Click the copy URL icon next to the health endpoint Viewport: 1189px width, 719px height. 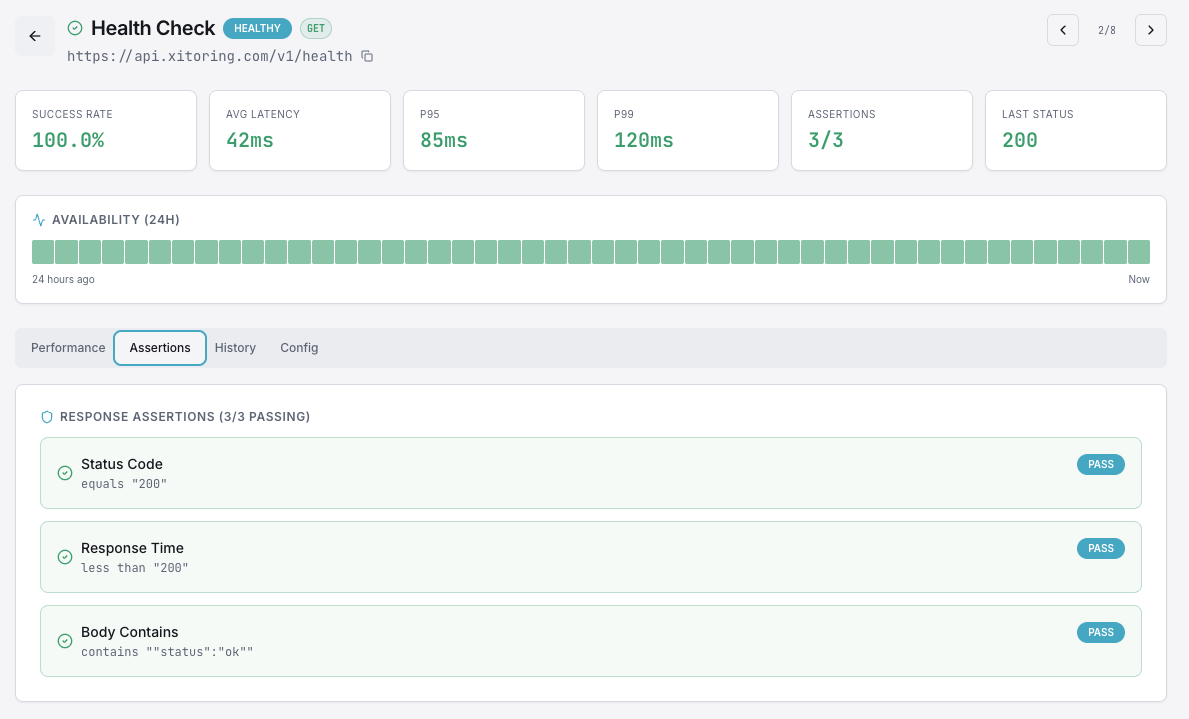coord(367,57)
